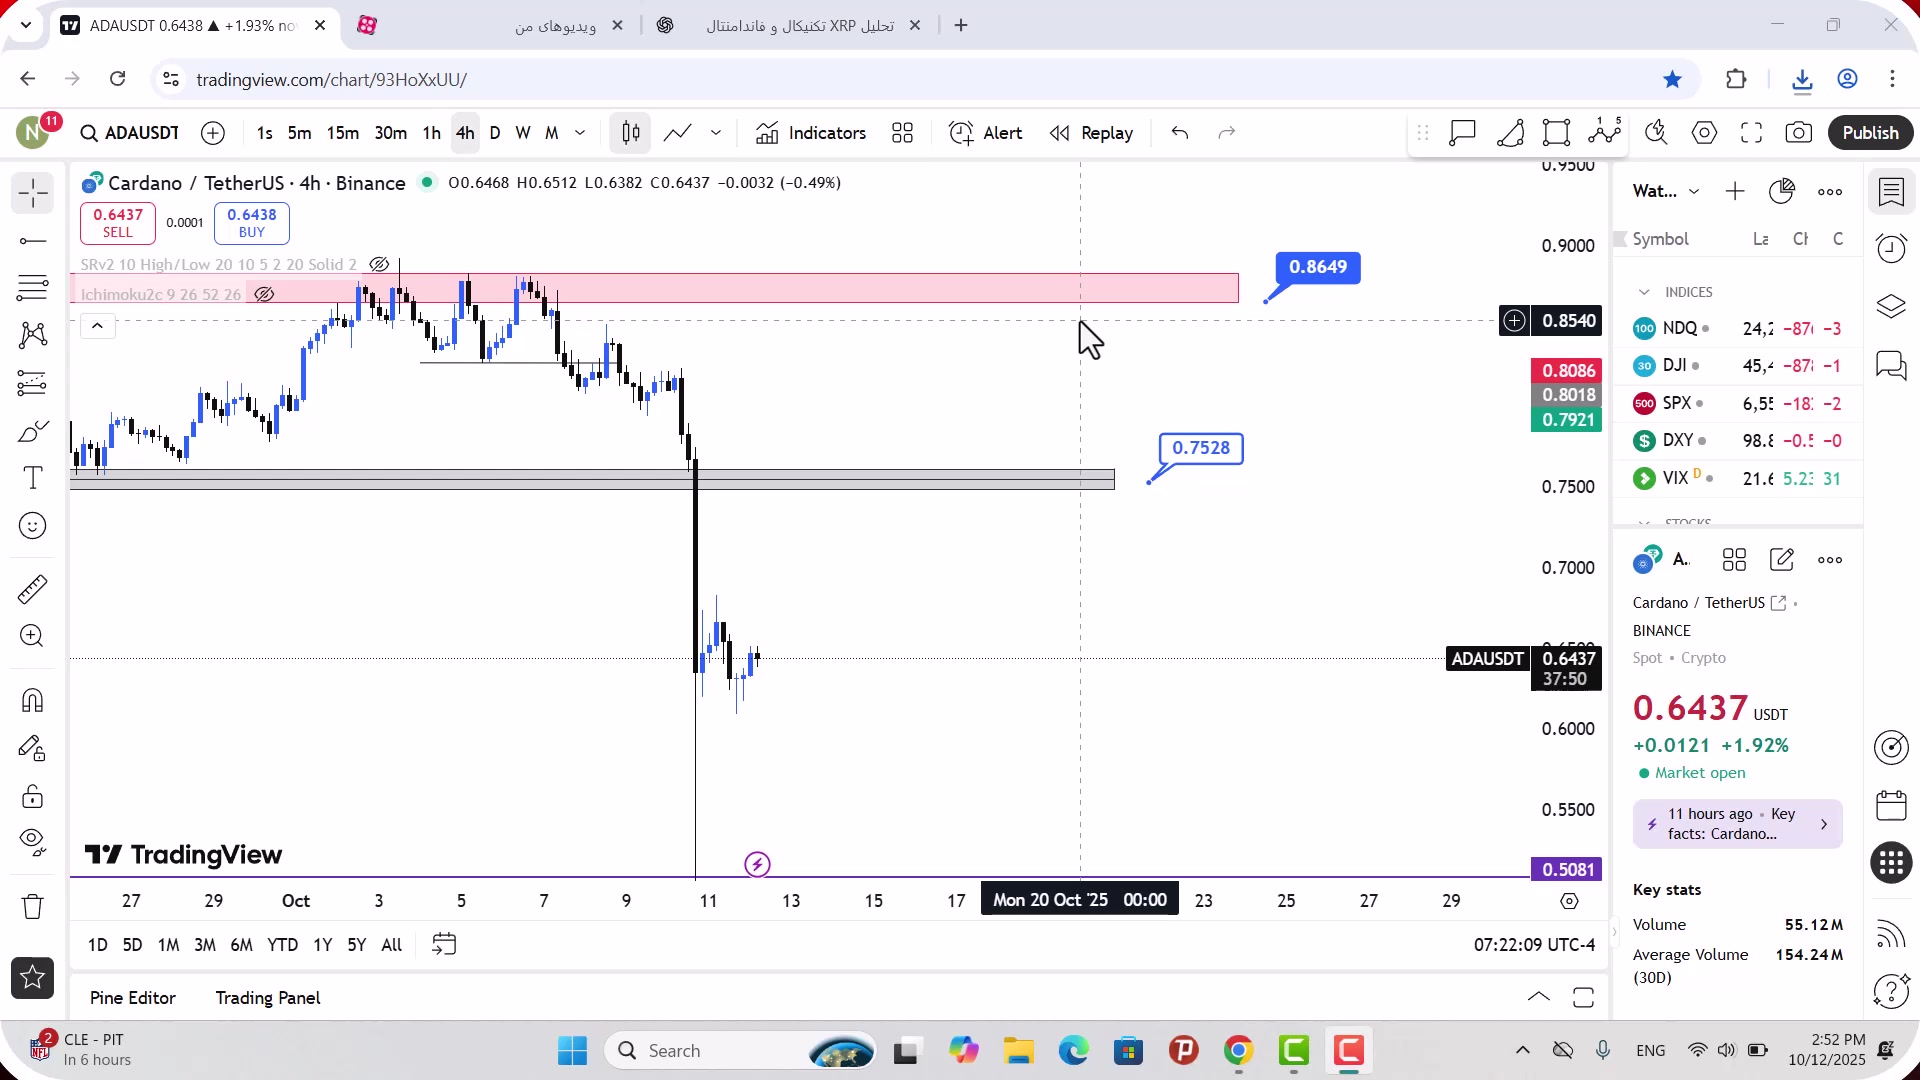Select the ruler measure tool

point(32,589)
